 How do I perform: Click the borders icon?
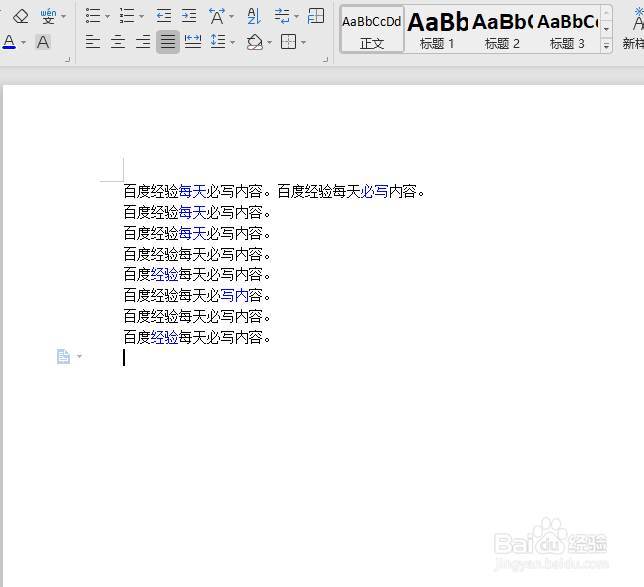(288, 42)
